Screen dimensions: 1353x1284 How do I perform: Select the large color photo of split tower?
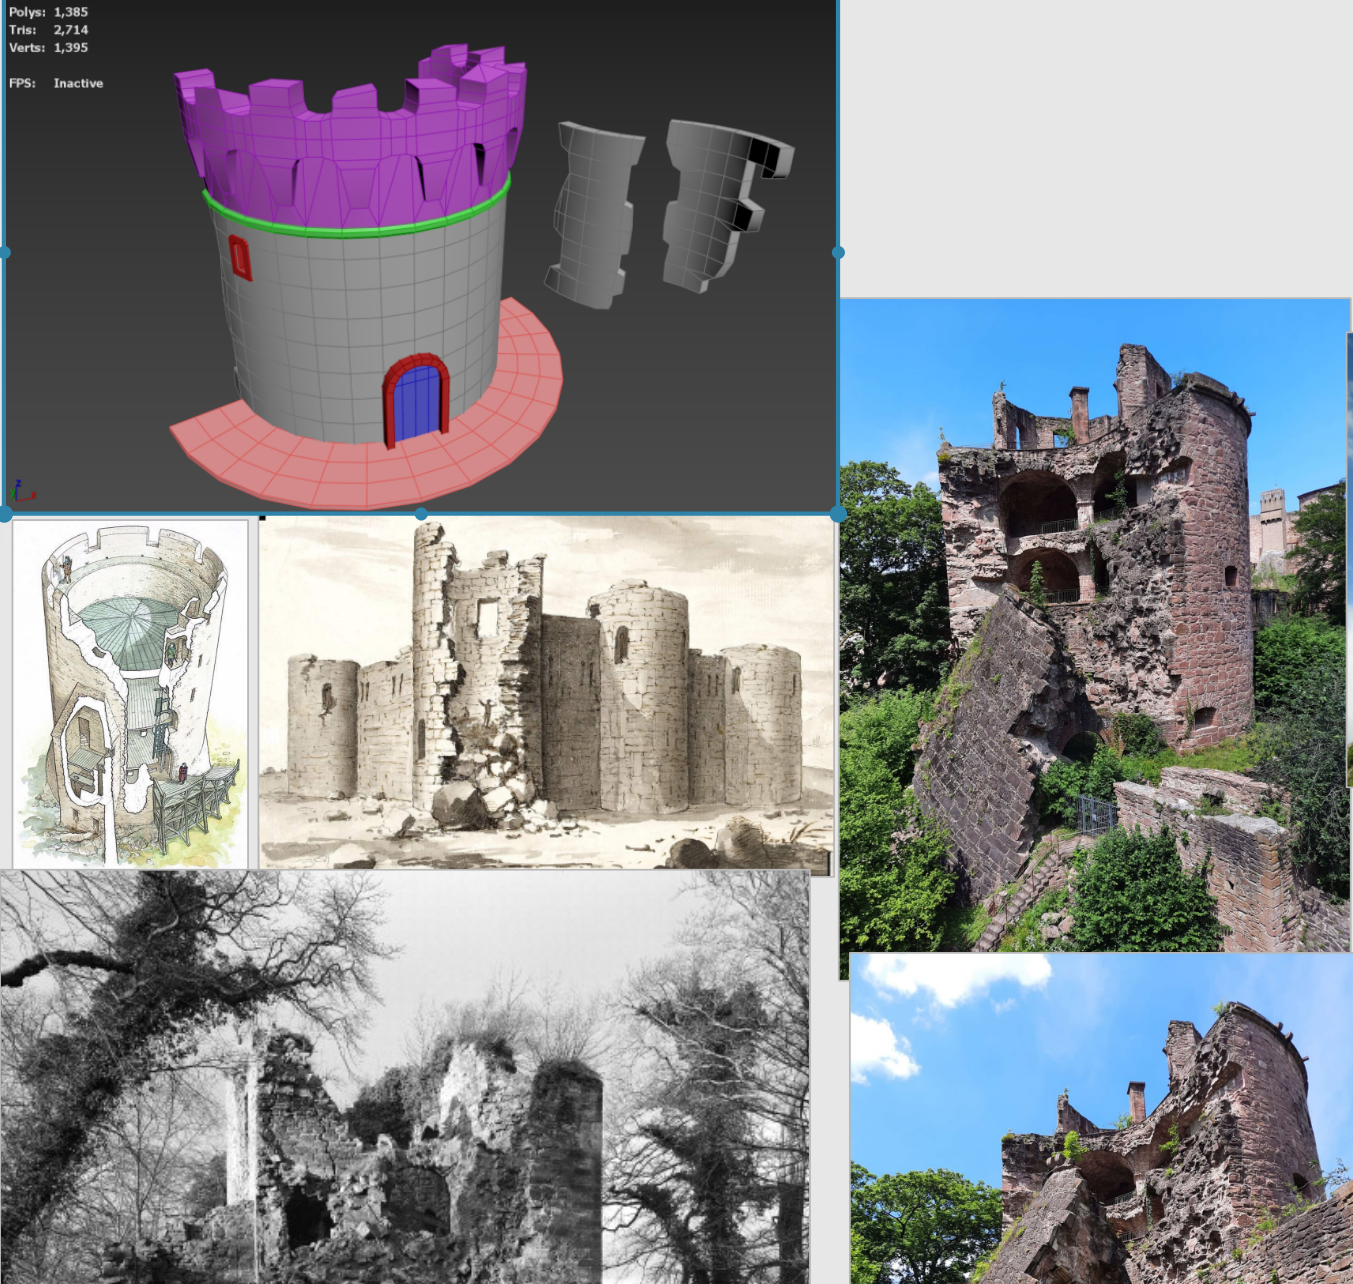pyautogui.click(x=1095, y=625)
